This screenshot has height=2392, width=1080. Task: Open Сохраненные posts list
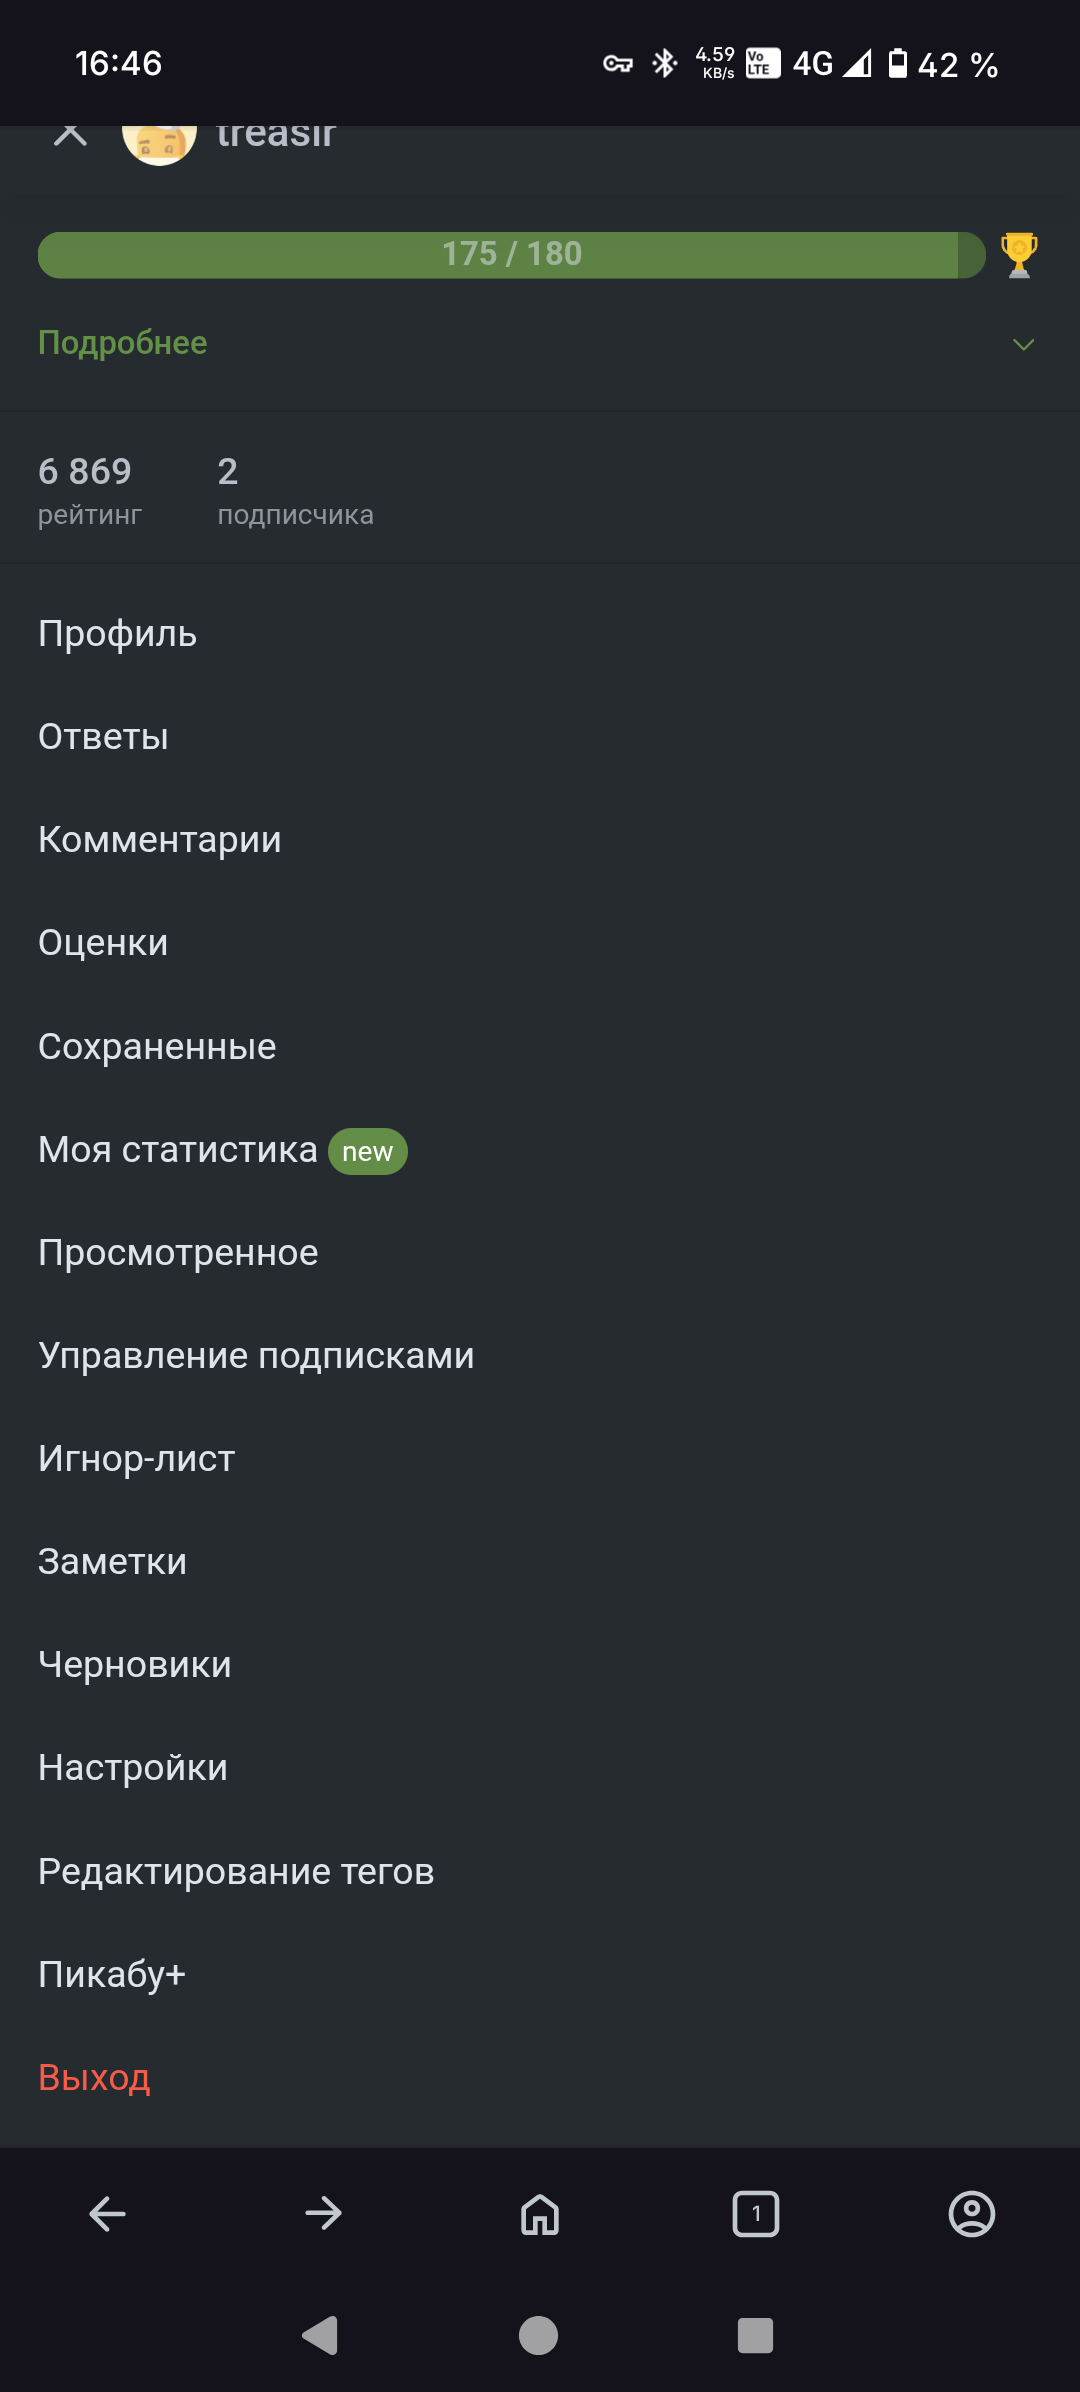click(157, 1047)
